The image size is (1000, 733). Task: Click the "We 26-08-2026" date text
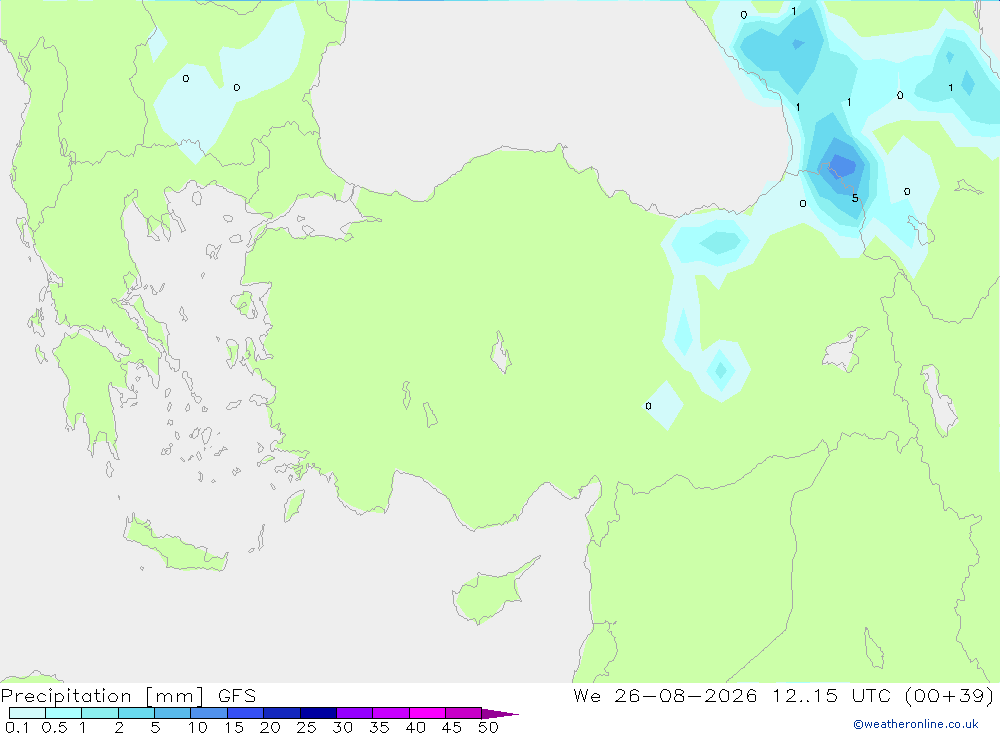pyautogui.click(x=665, y=696)
